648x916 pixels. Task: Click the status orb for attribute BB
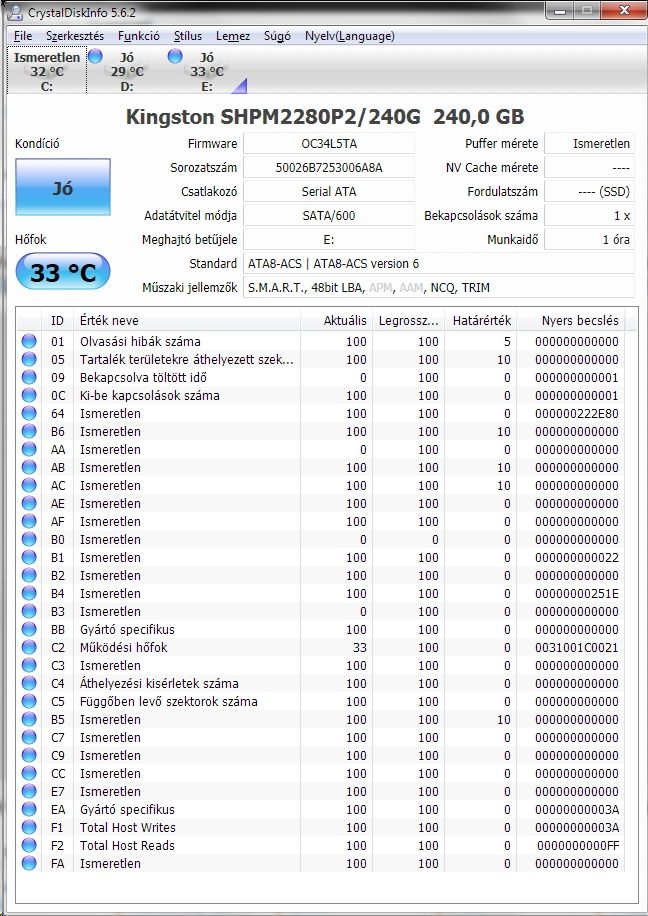(x=29, y=629)
